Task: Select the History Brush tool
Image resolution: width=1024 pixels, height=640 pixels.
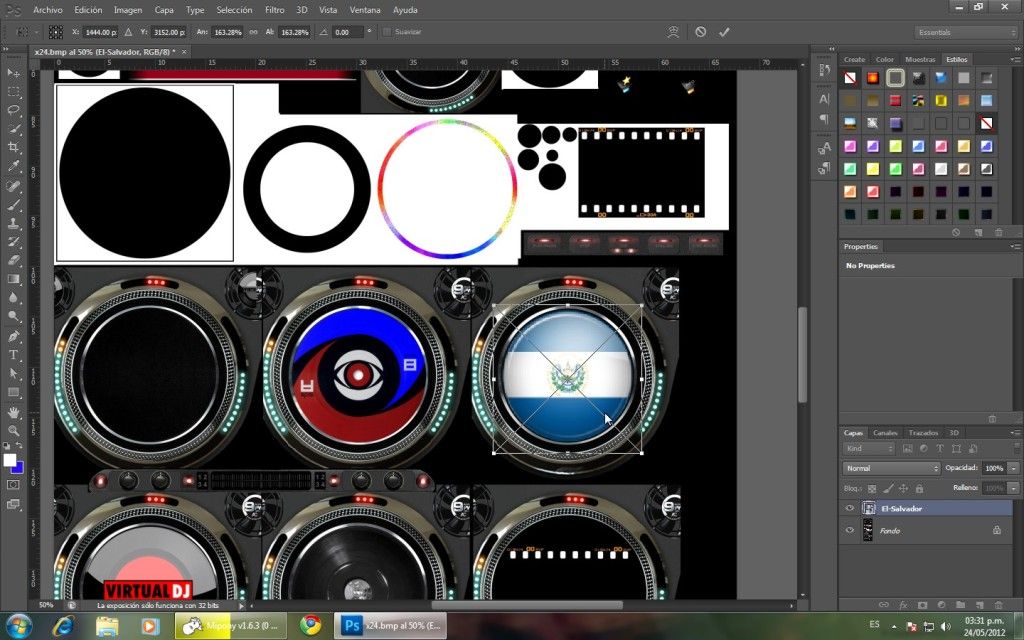Action: (13, 242)
